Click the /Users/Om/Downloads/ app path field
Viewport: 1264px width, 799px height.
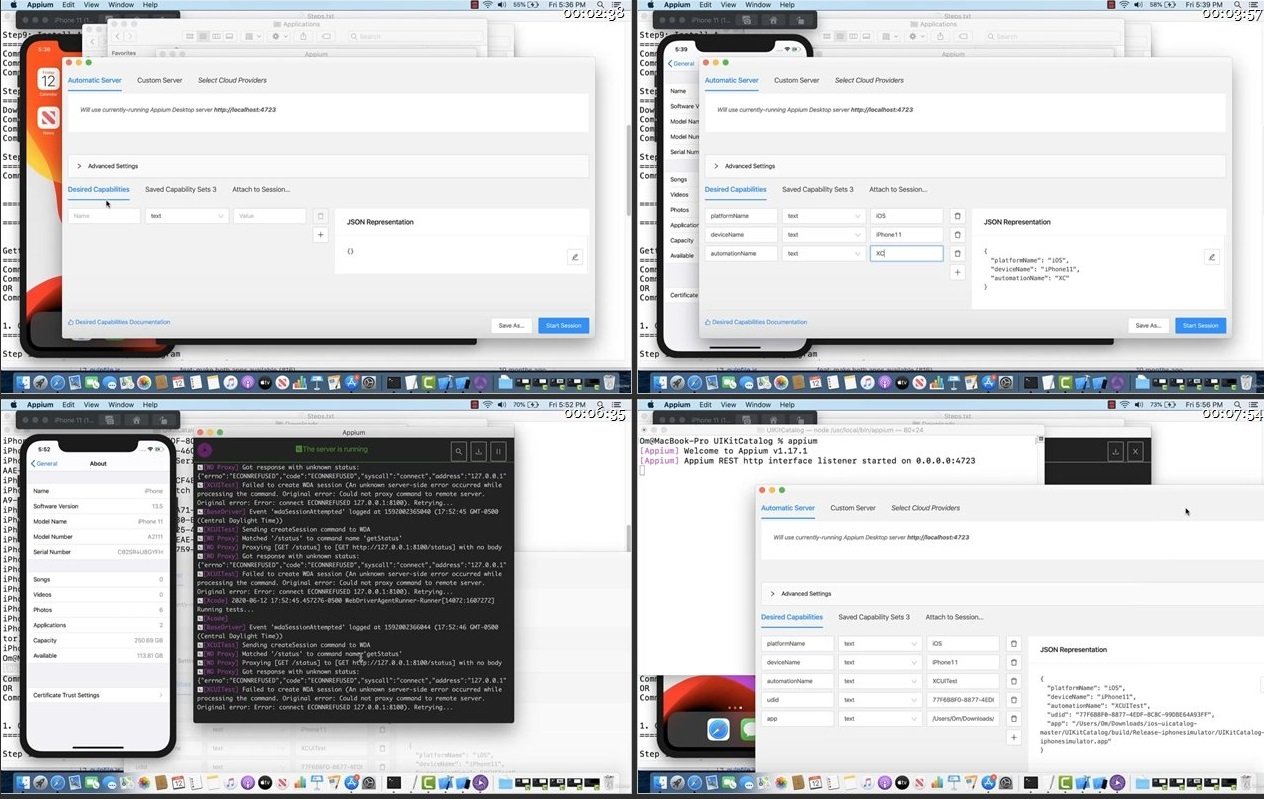(963, 718)
